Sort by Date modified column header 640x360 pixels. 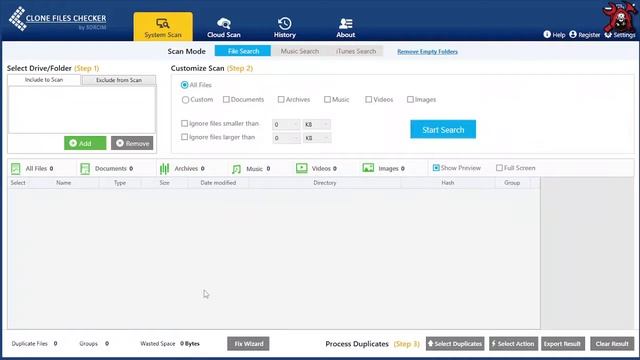click(x=218, y=183)
